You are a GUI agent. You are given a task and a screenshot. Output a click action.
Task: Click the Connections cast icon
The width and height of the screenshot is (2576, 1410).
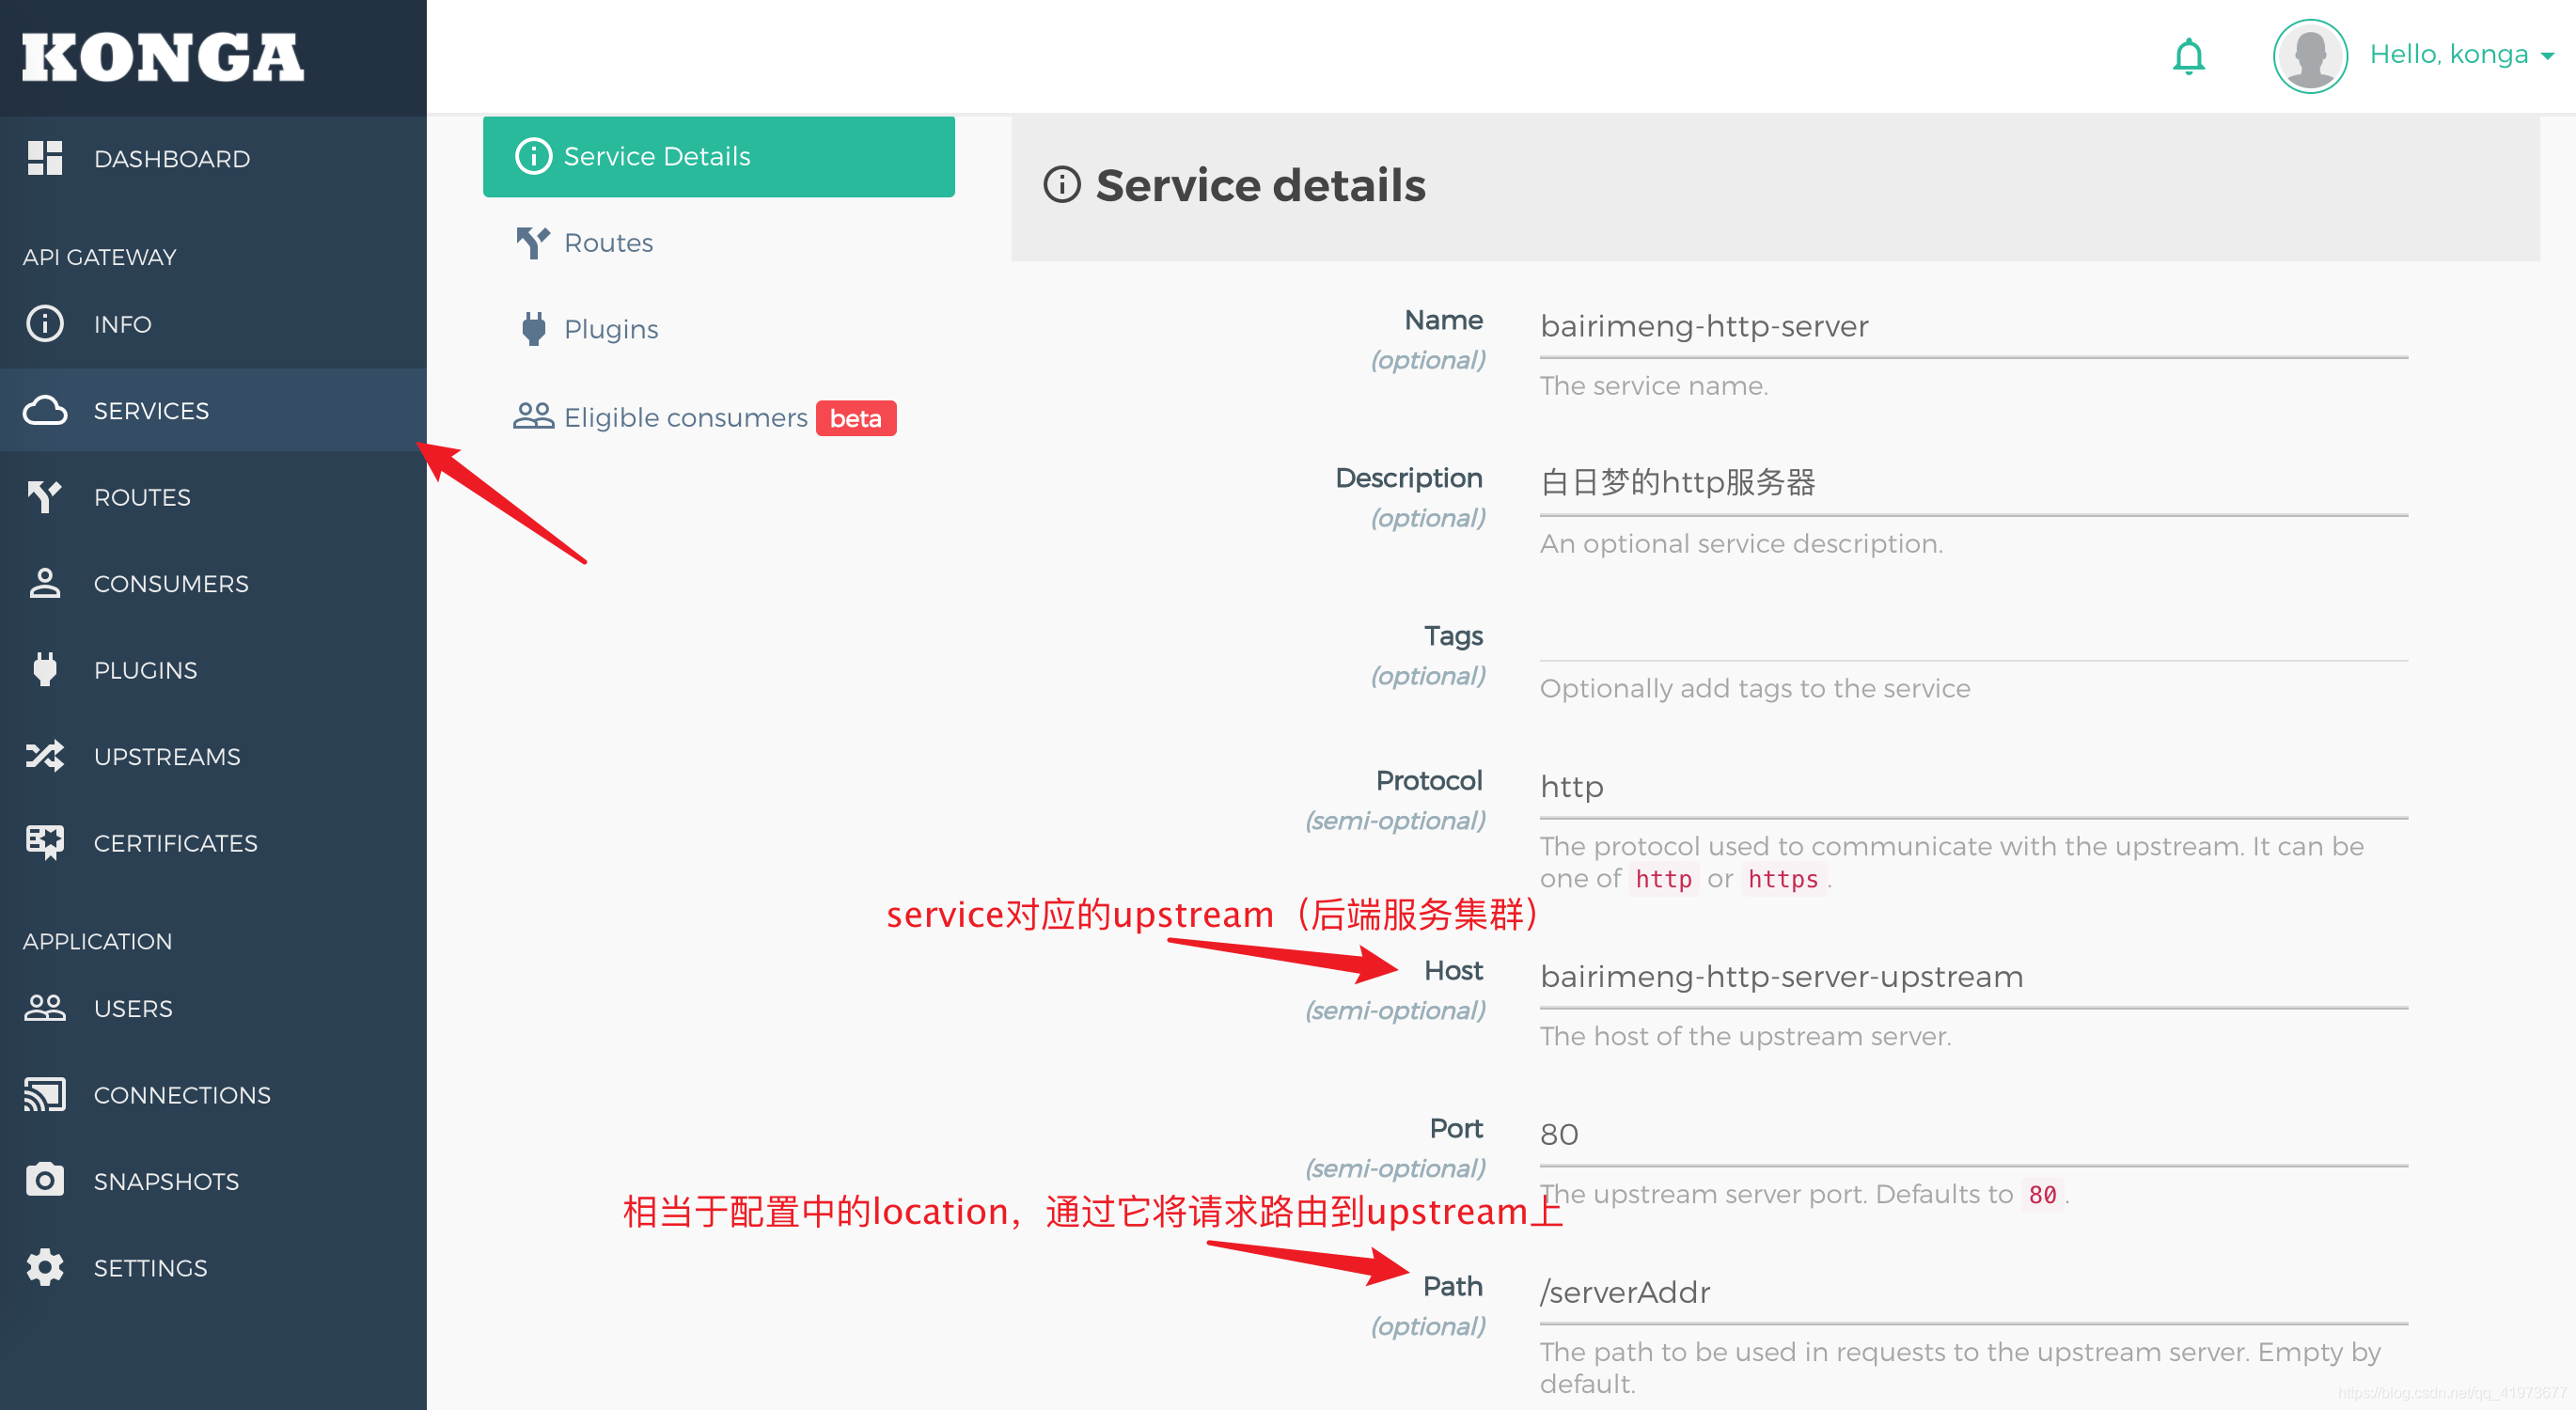45,1094
